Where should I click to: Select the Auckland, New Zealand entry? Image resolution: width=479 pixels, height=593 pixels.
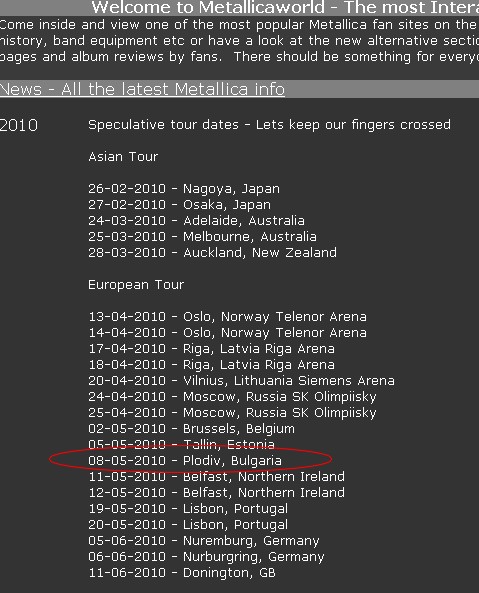click(212, 252)
